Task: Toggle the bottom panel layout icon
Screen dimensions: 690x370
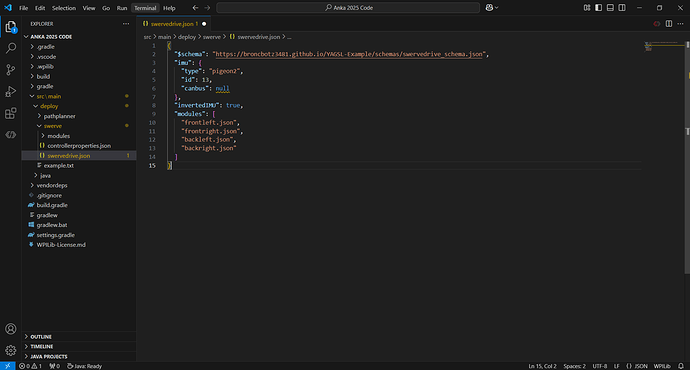Action: 610,8
